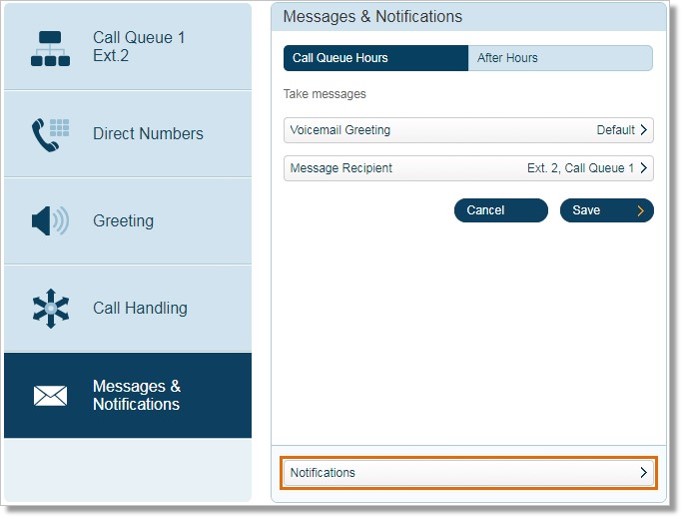Click the chevron next to Default

pyautogui.click(x=643, y=130)
